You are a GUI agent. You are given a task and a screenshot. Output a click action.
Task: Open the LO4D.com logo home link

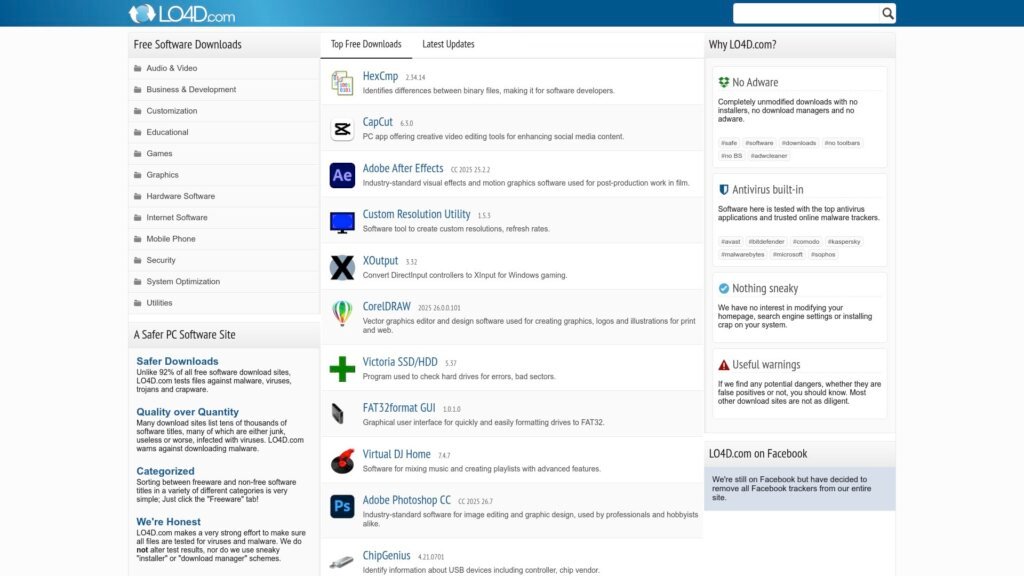(x=182, y=14)
